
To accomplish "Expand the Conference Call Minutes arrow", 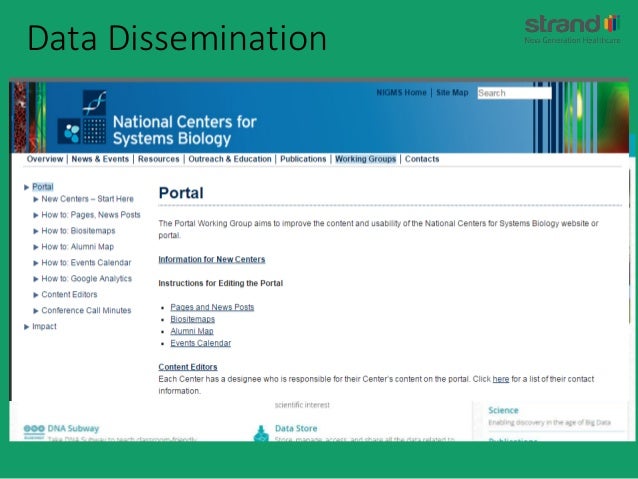I will coord(36,311).
